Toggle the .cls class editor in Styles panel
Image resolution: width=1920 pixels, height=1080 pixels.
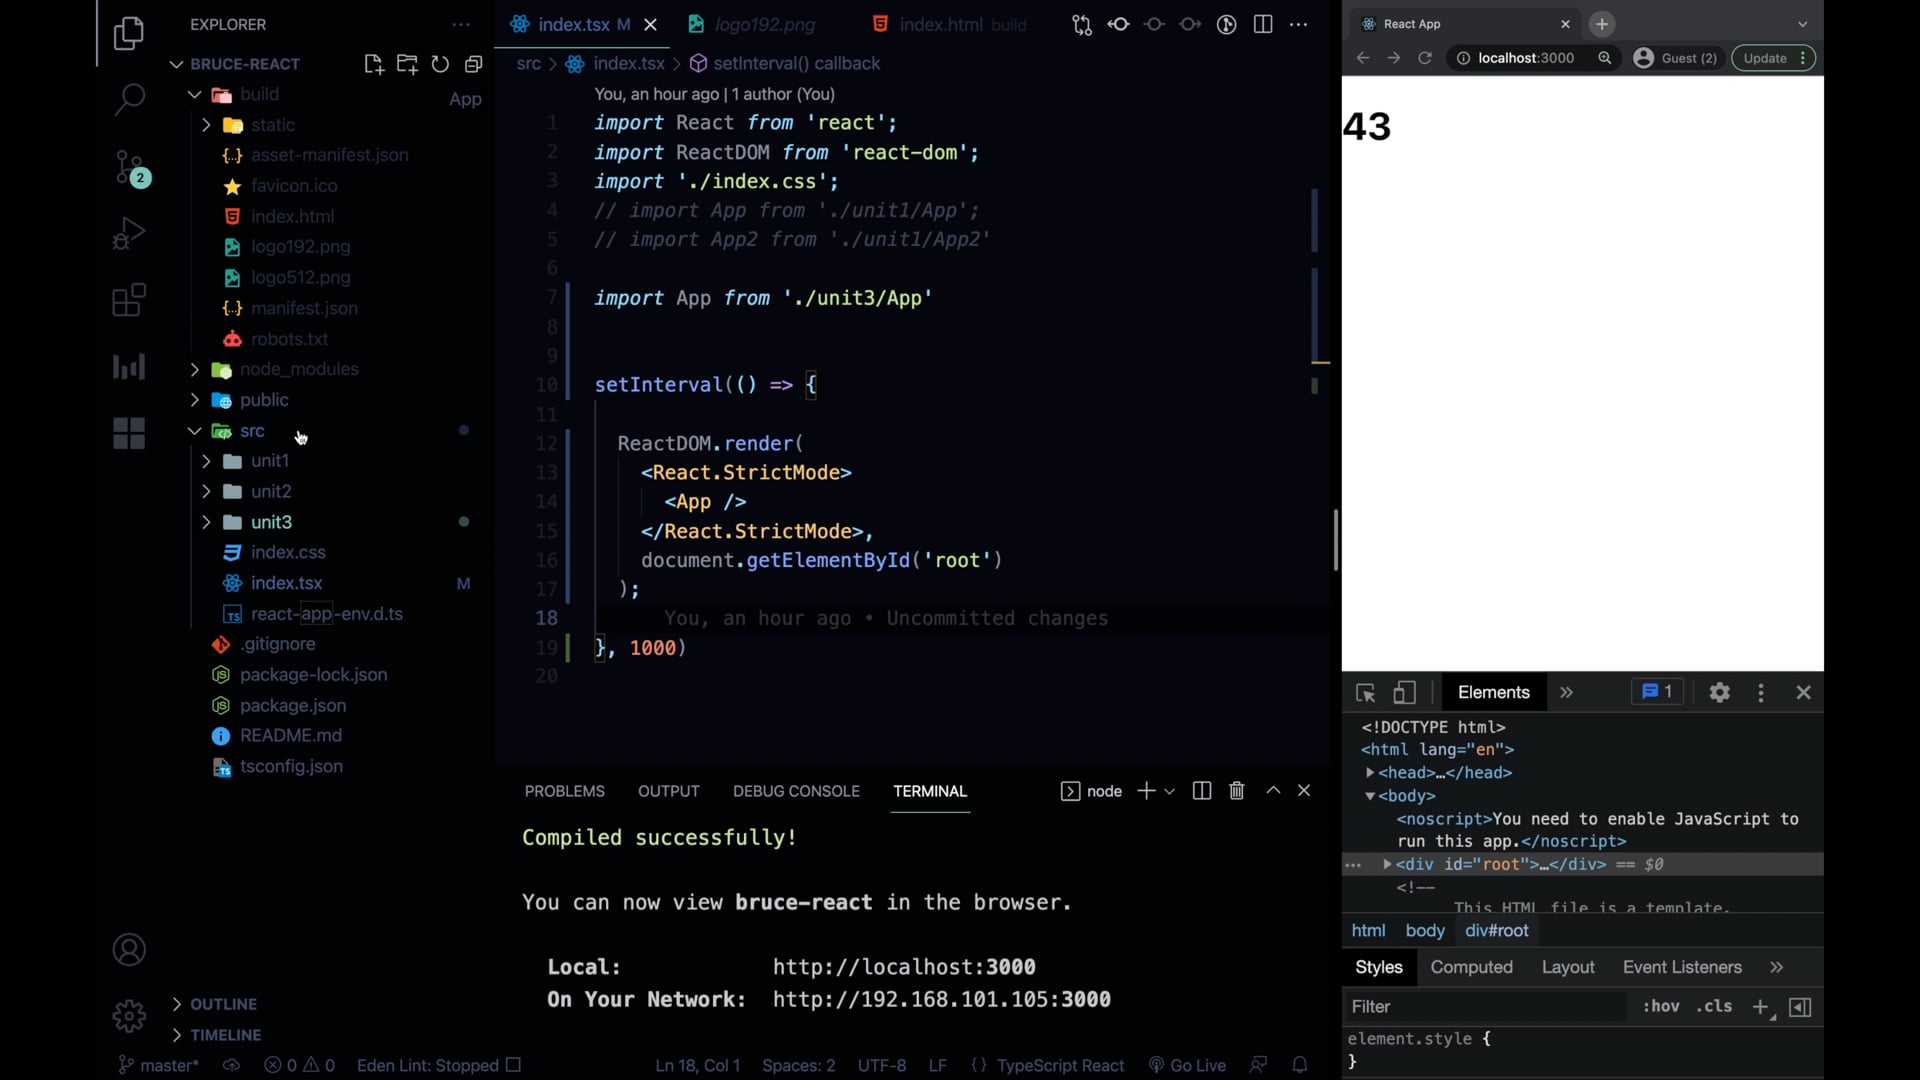click(x=1714, y=1007)
